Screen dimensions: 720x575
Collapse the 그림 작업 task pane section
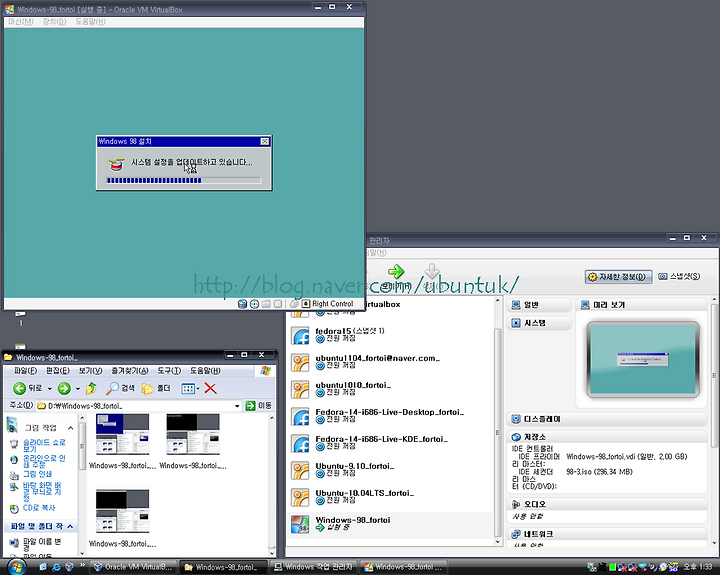(x=70, y=428)
